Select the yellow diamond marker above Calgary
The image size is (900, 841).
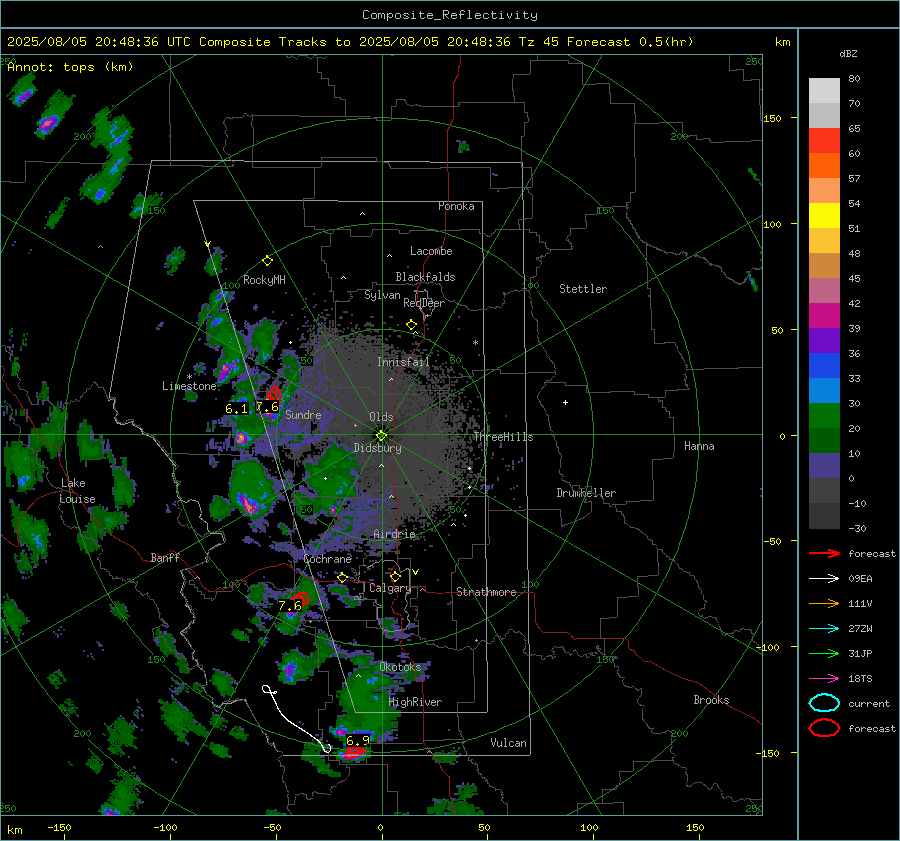coord(395,576)
